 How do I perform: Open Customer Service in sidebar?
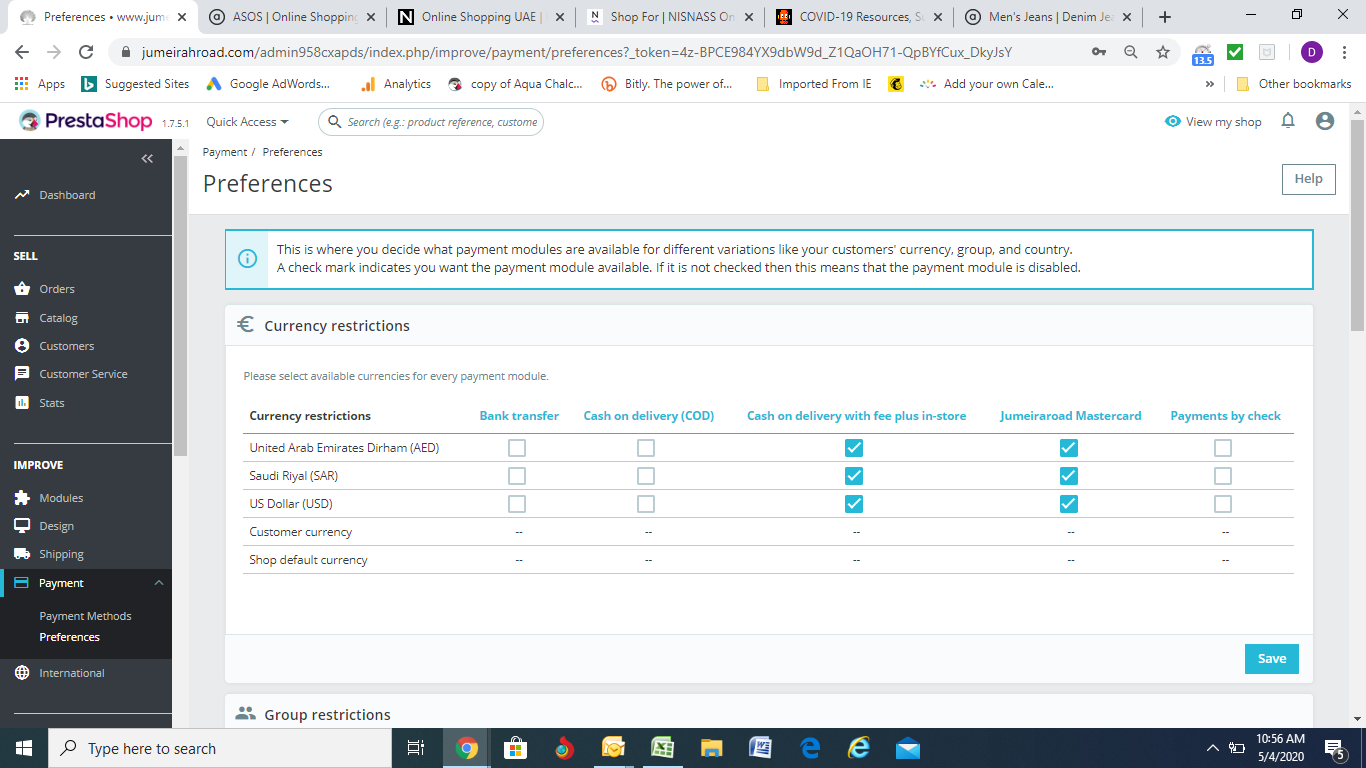coord(83,374)
